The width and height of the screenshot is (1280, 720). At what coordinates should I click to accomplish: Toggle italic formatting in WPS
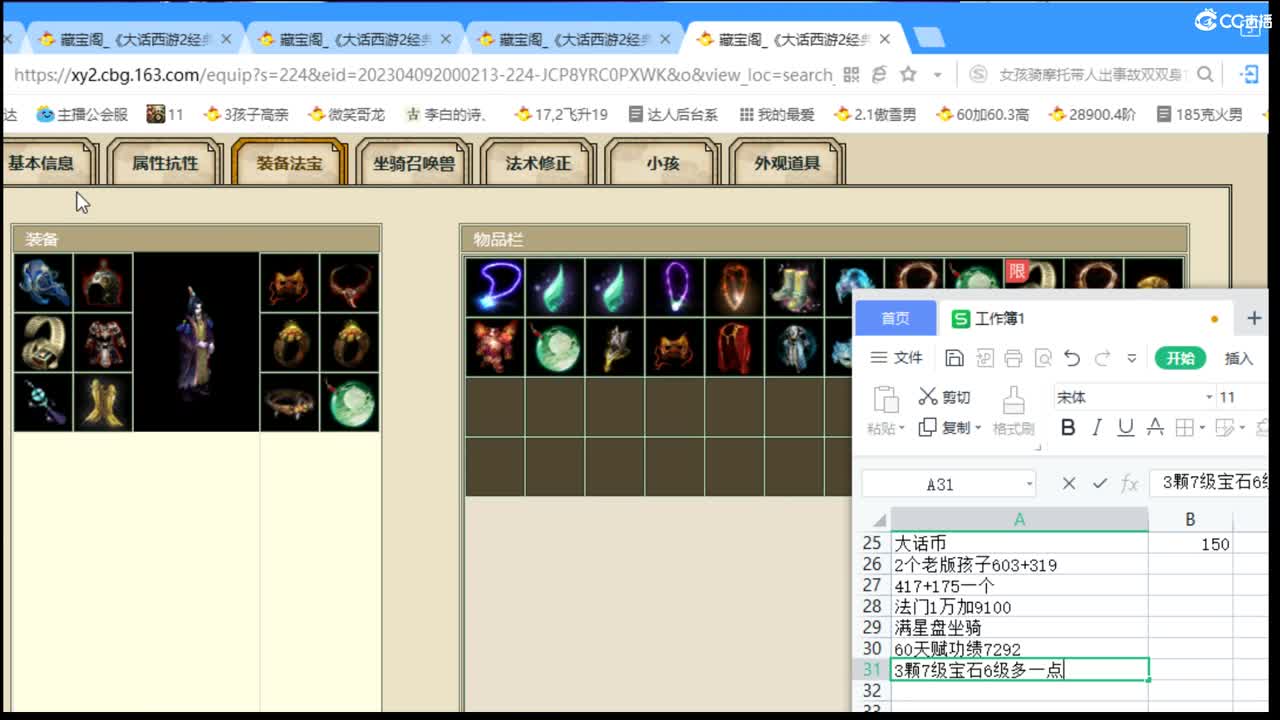[1097, 428]
